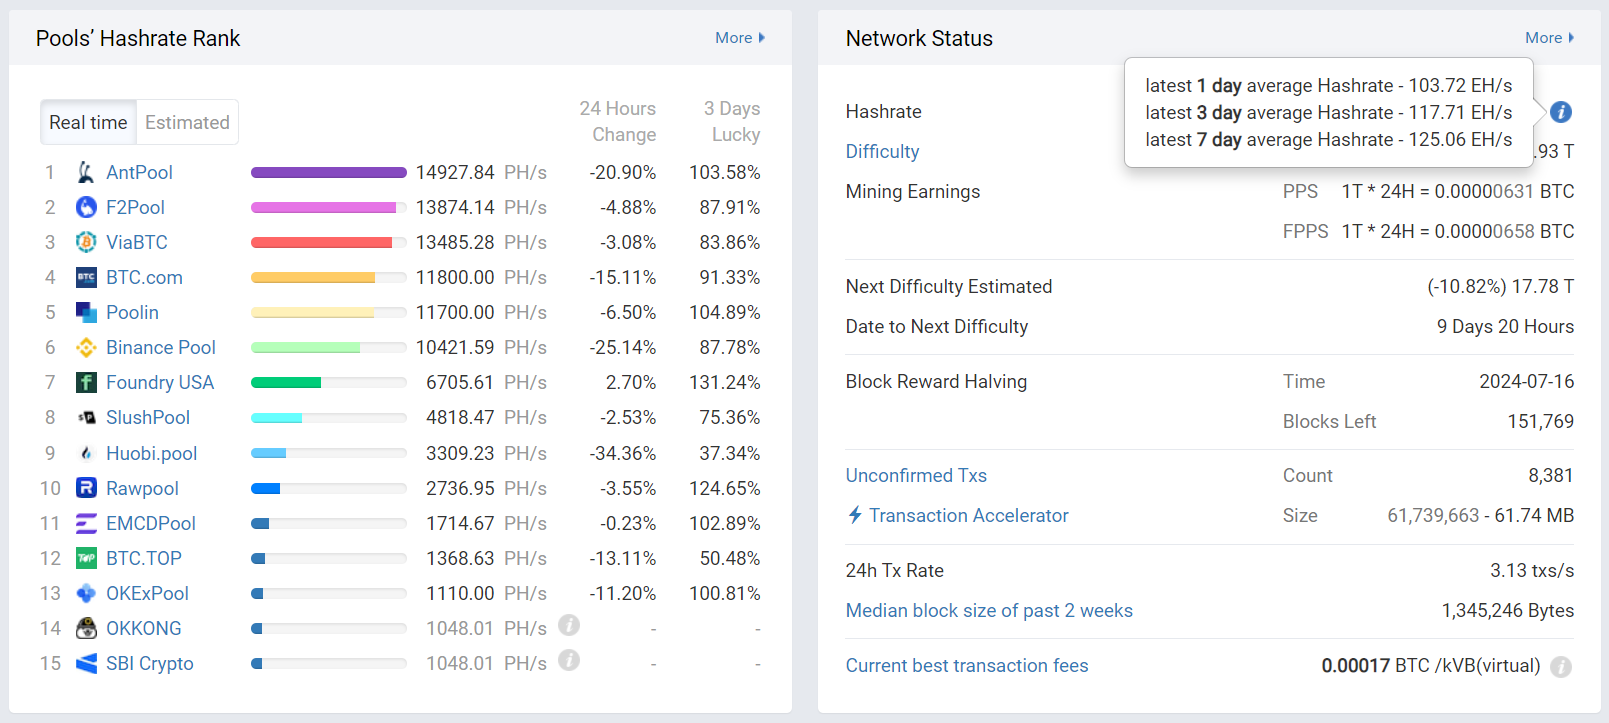Click the SlushPool logo icon
The image size is (1609, 723).
point(86,417)
